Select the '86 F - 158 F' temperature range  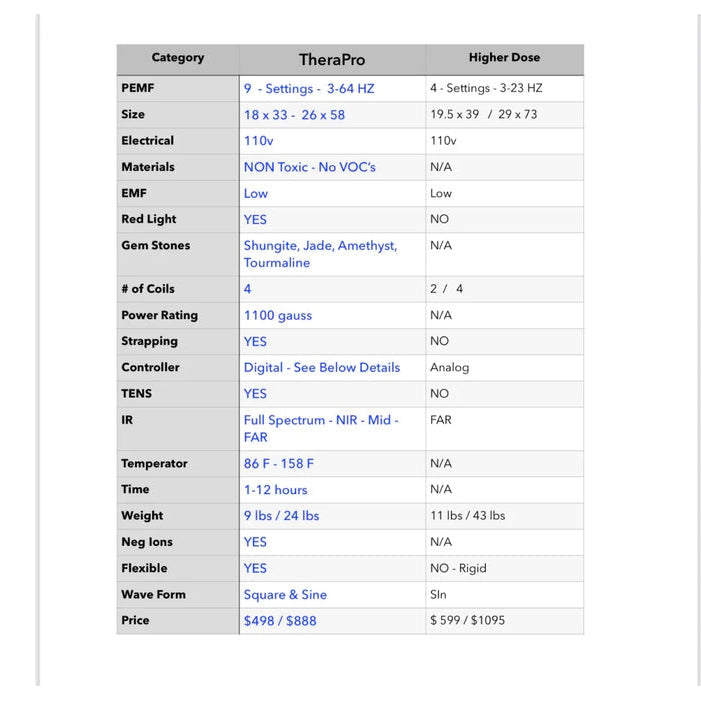(279, 464)
